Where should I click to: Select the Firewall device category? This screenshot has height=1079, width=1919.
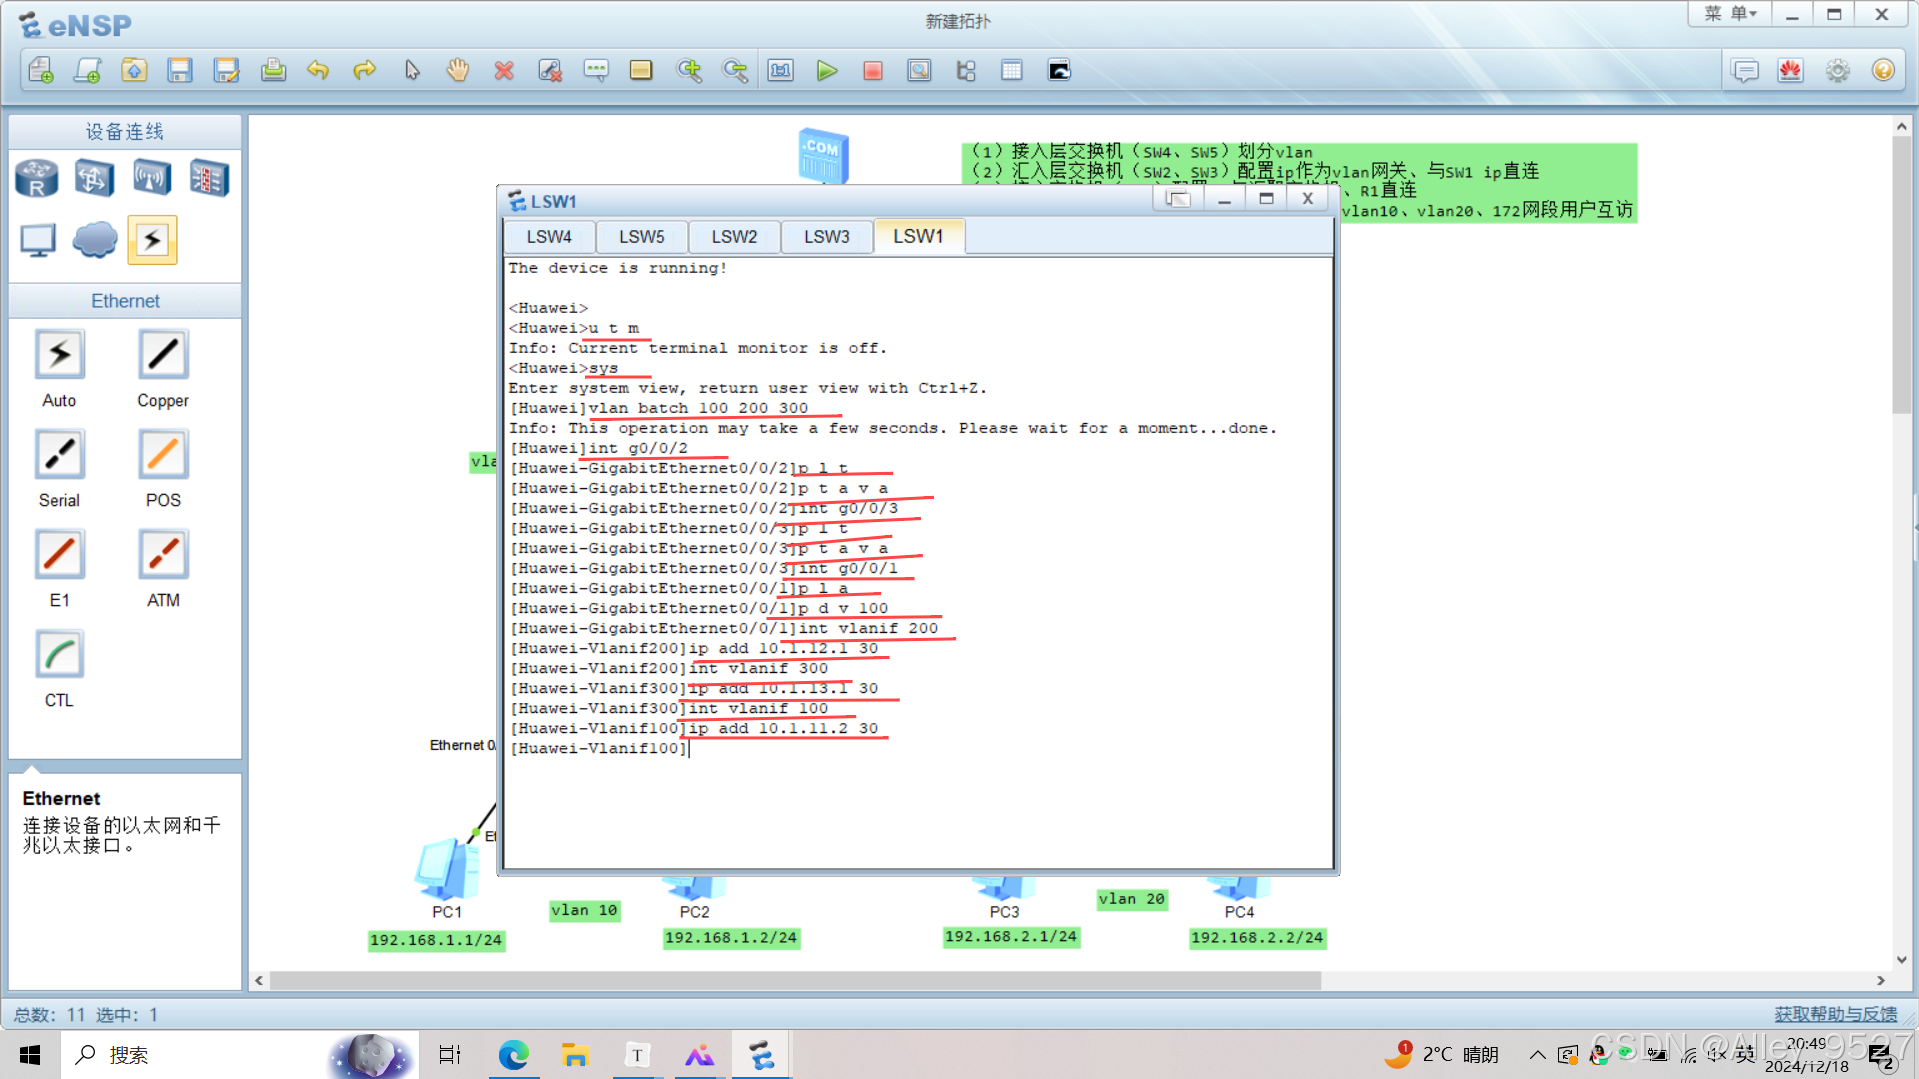[210, 178]
